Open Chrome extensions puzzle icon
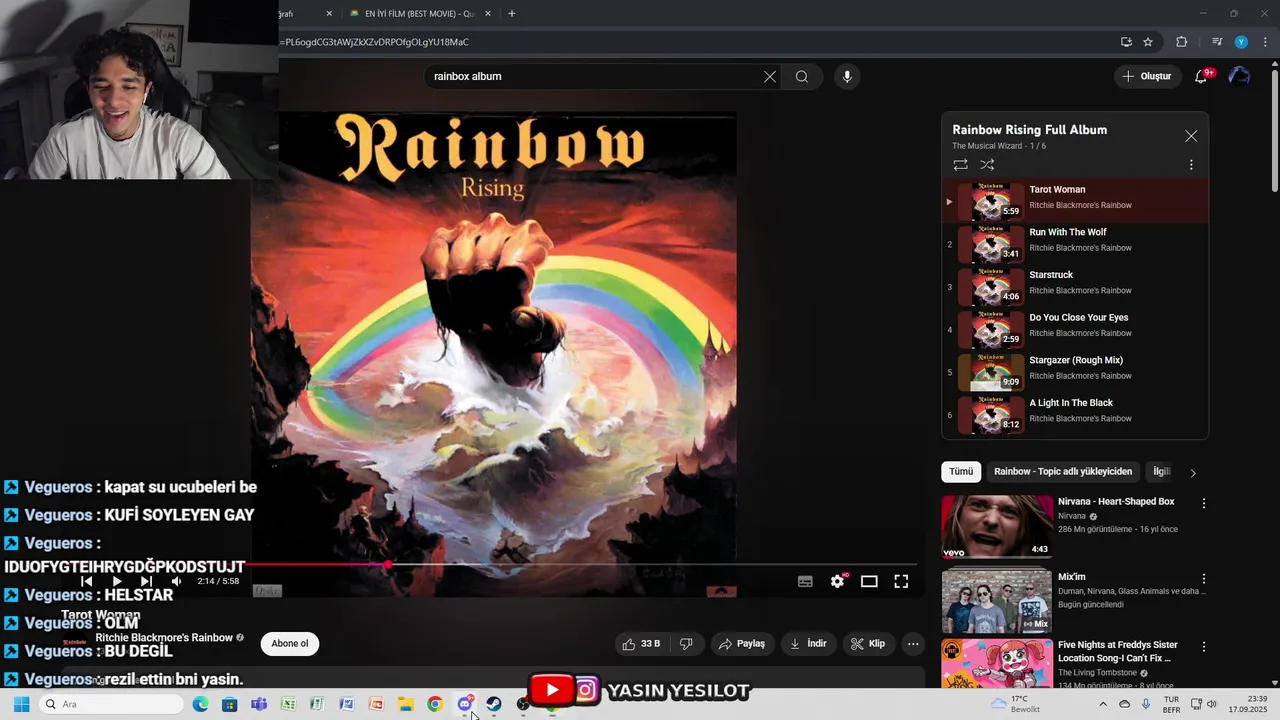The width and height of the screenshot is (1280, 720). [x=1182, y=42]
